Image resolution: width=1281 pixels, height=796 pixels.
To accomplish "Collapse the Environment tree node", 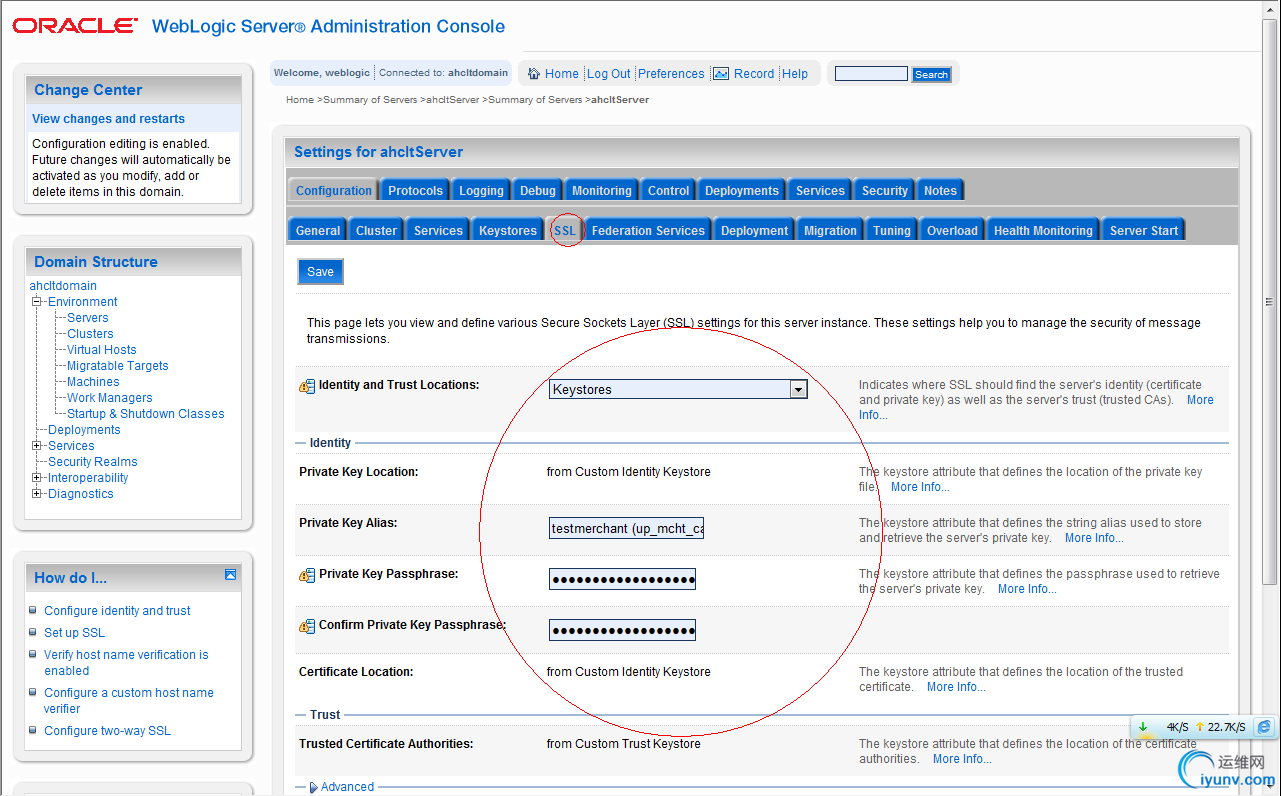I will (37, 302).
